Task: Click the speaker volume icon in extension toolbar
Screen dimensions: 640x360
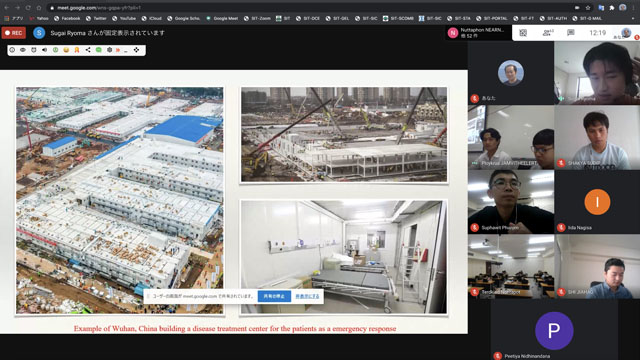Action: pos(44,50)
